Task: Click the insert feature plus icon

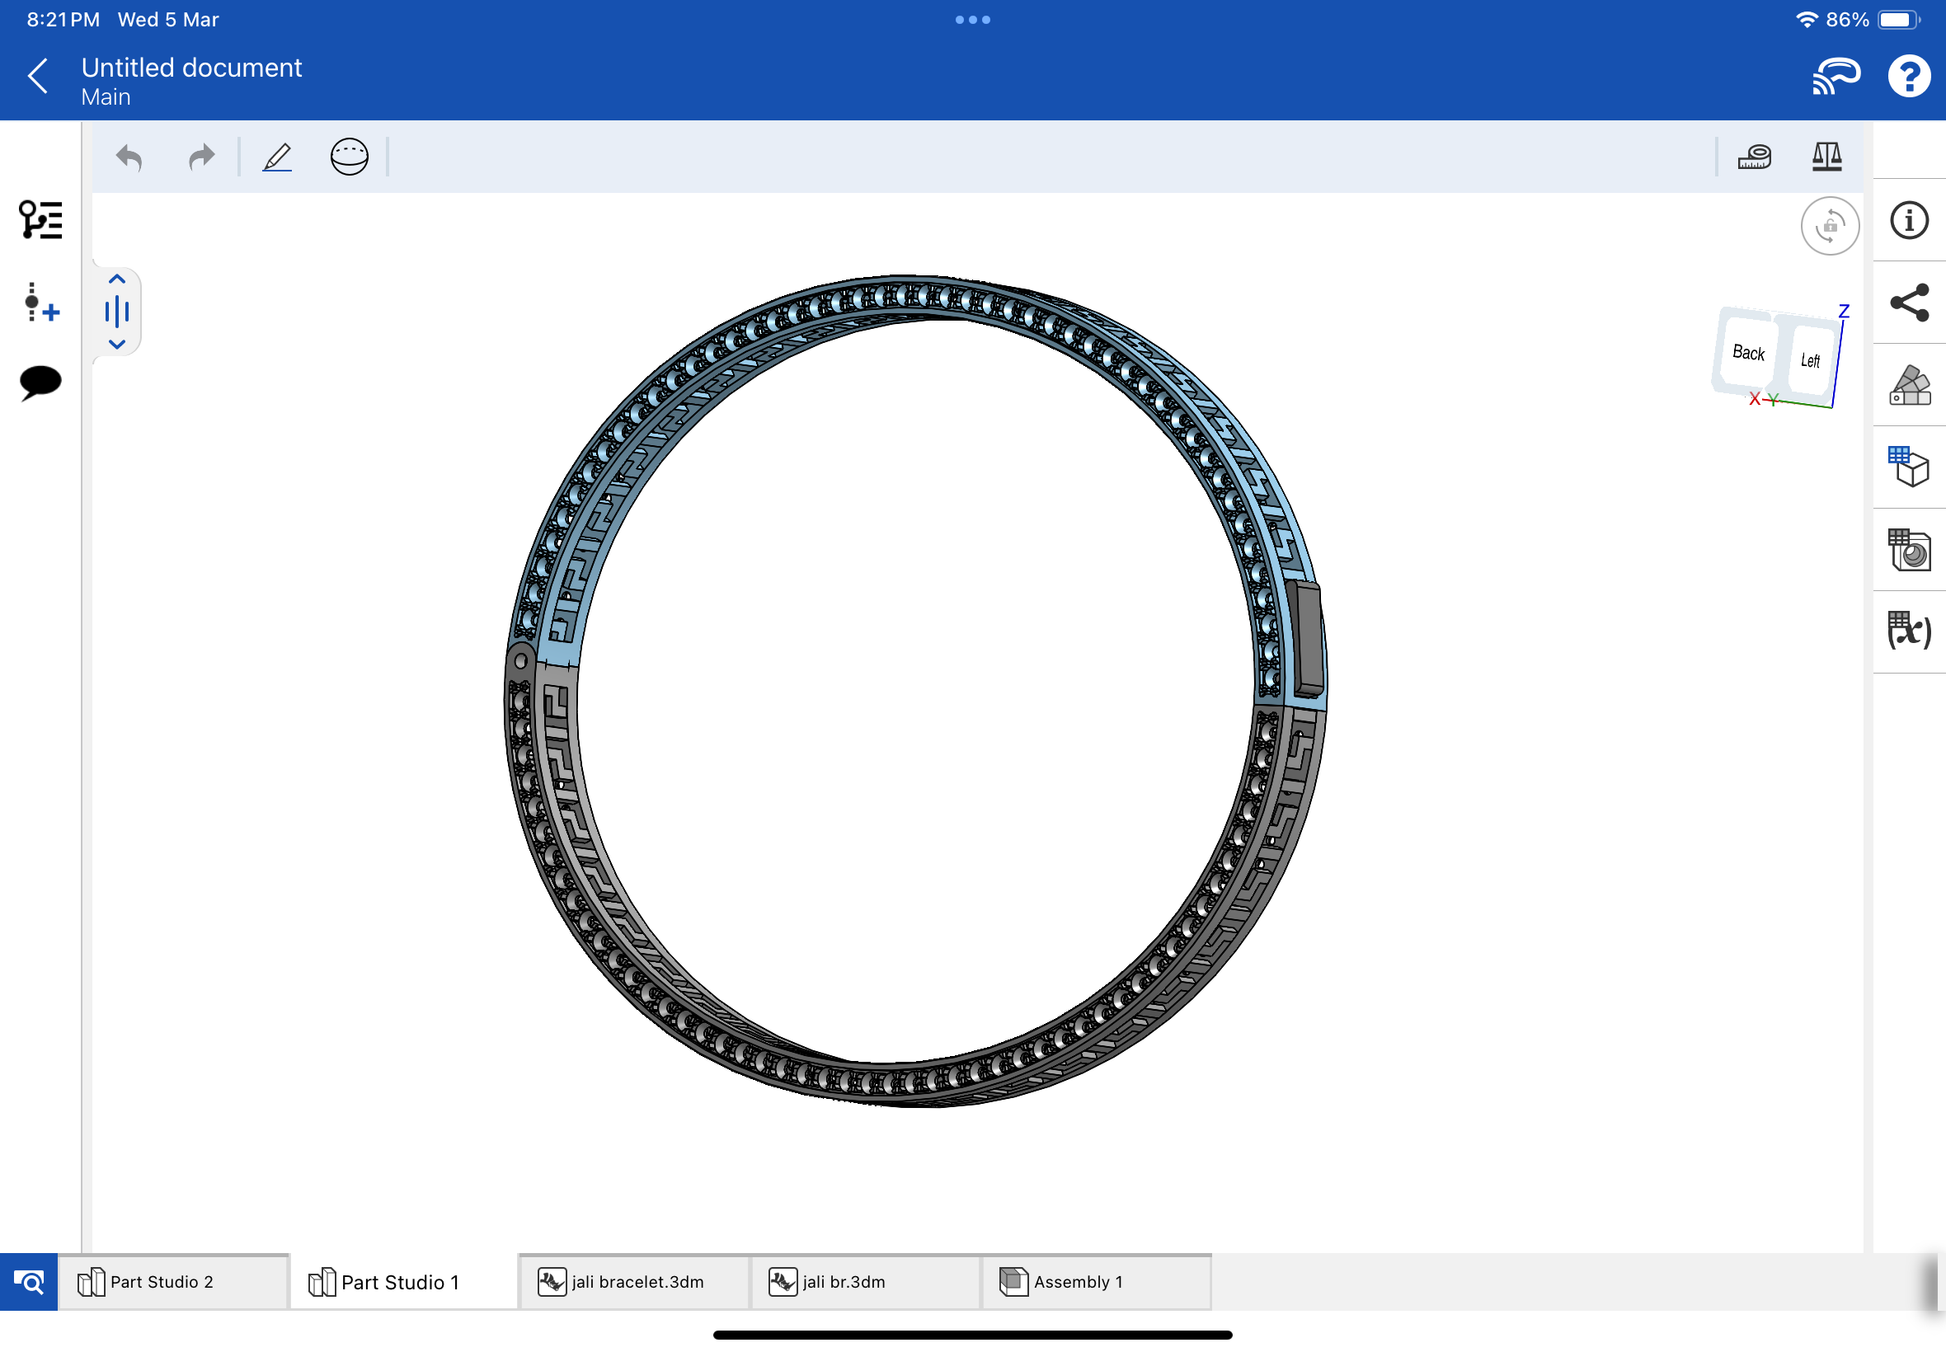Action: (x=40, y=302)
